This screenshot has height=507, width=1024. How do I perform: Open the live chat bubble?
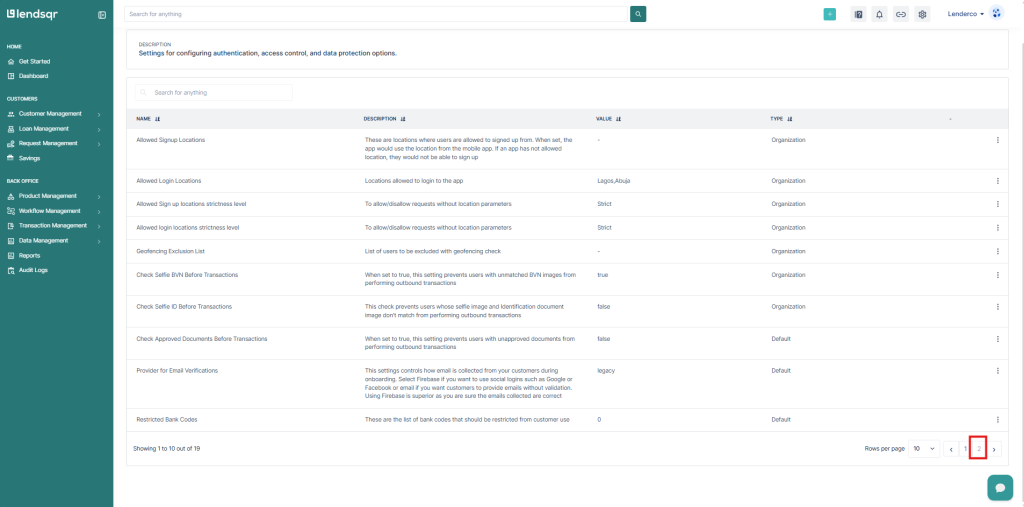coord(999,487)
